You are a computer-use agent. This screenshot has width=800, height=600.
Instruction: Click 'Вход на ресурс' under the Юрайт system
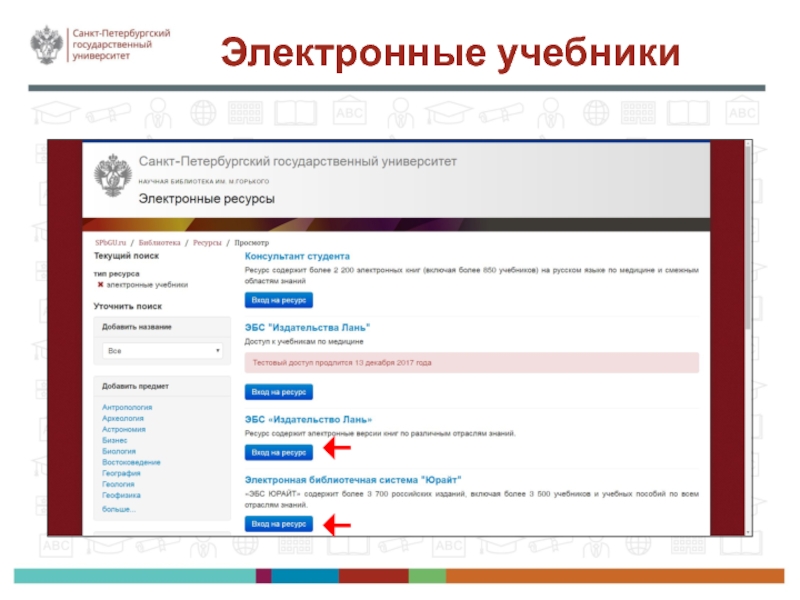coord(279,524)
